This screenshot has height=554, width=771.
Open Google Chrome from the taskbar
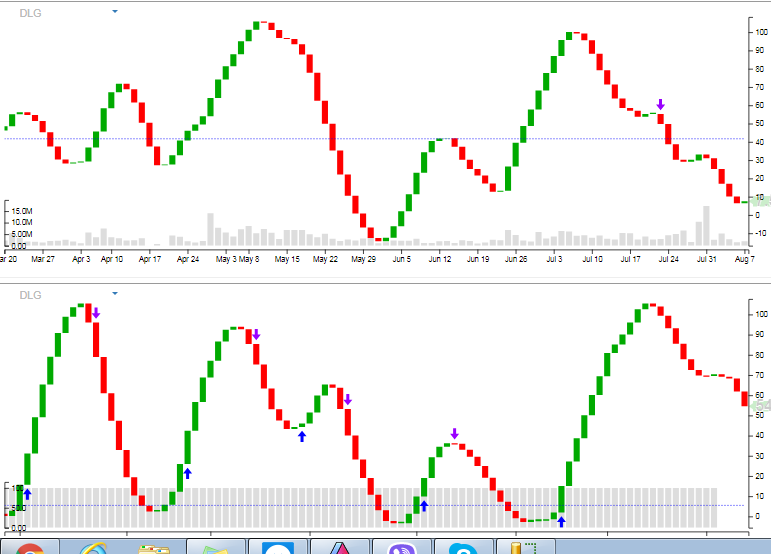(x=30, y=547)
